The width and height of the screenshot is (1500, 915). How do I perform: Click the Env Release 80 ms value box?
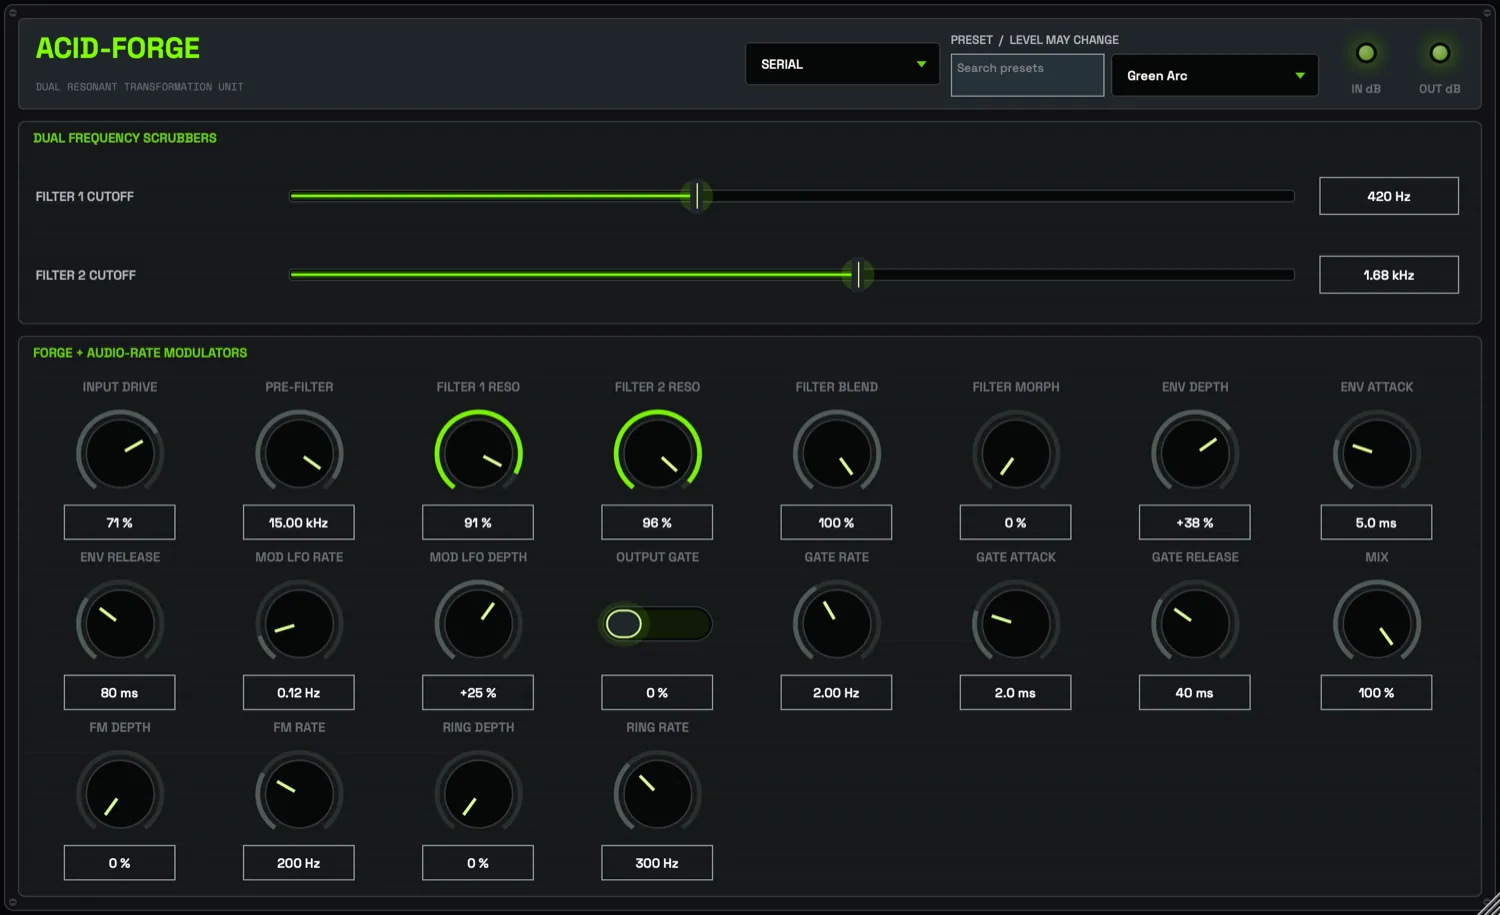[120, 692]
